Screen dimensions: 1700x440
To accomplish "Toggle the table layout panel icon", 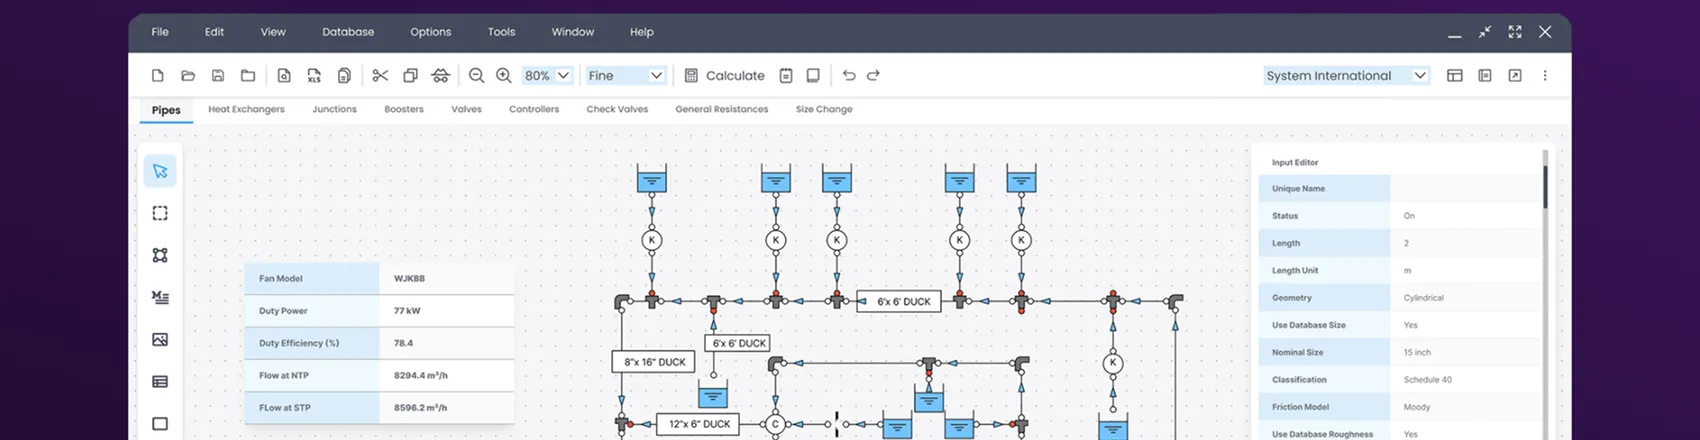I will click(x=1455, y=75).
